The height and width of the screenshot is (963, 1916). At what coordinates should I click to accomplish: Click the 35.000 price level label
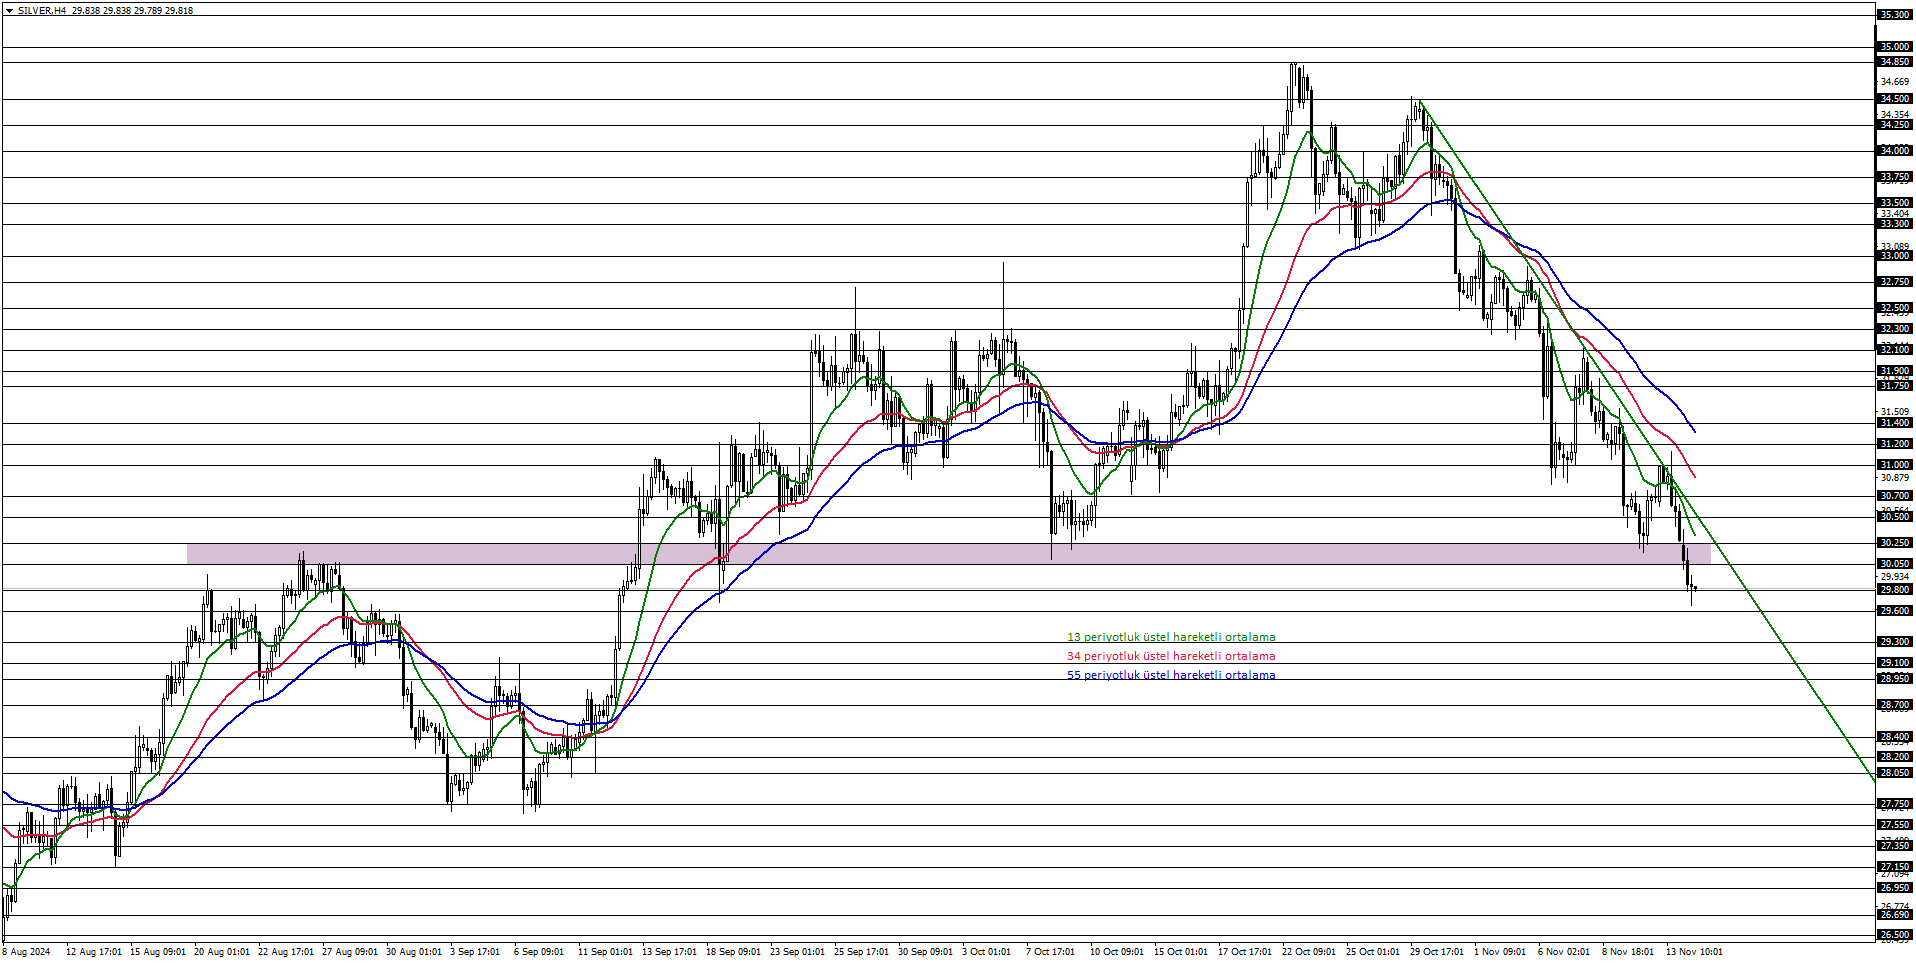1895,47
